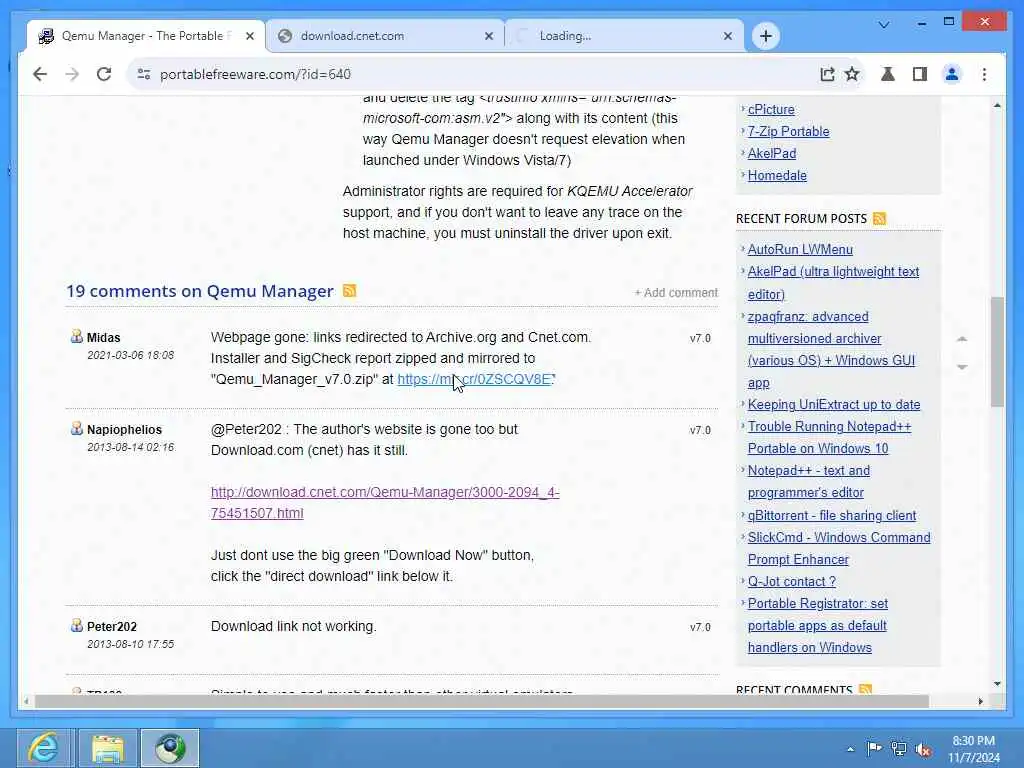Open the download.cnet.com Qemu-Manager link
Screen dimensions: 1024x768
385,503
